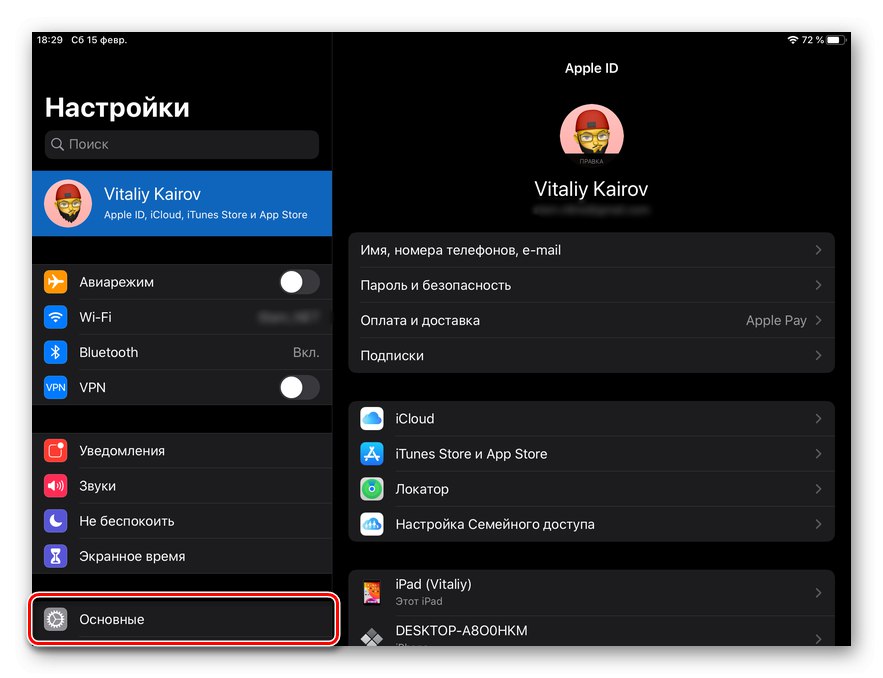The height and width of the screenshot is (678, 883).
Task: Tap the Экранное время hourglass icon
Action: click(x=55, y=556)
